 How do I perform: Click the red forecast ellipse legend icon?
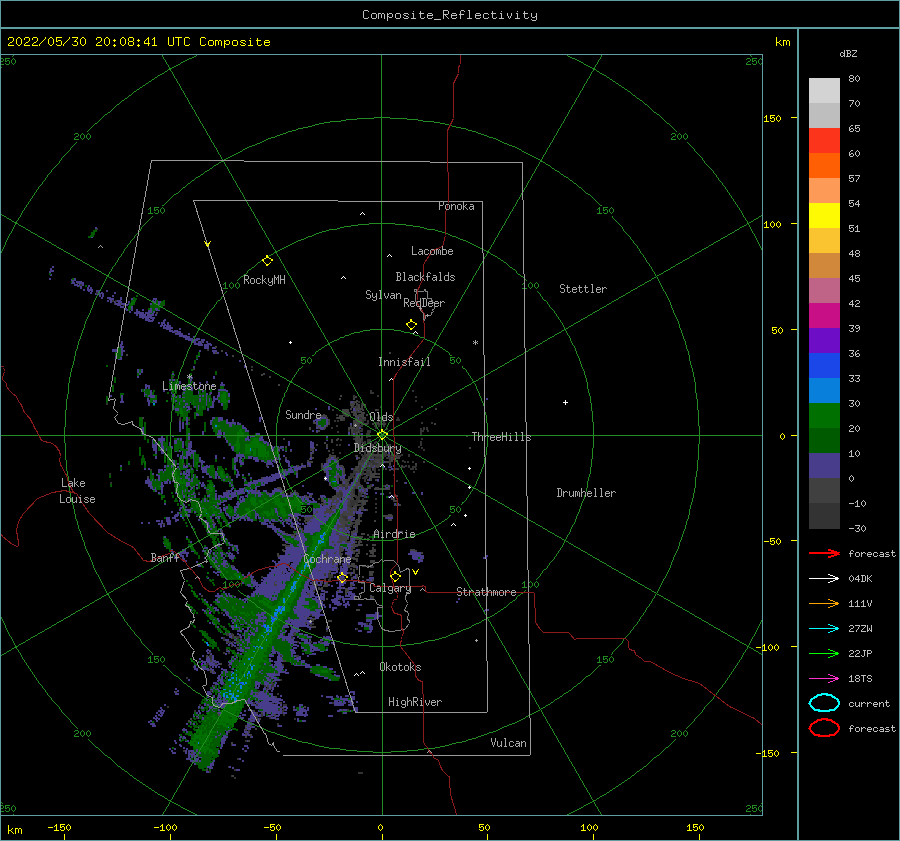pos(824,728)
